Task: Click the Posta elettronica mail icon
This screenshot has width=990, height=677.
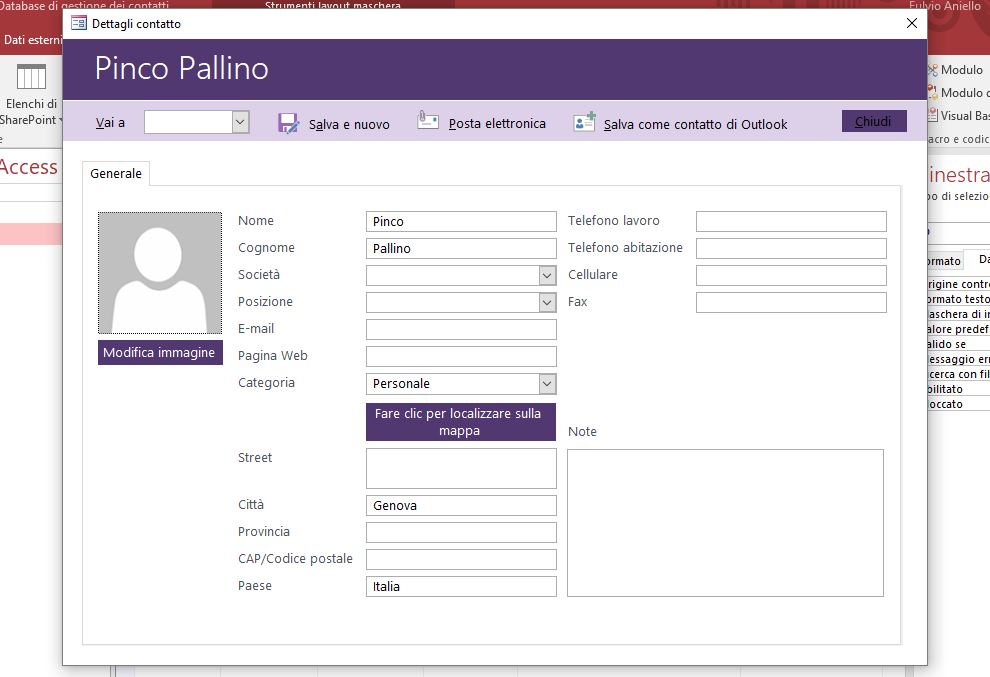Action: pyautogui.click(x=427, y=120)
